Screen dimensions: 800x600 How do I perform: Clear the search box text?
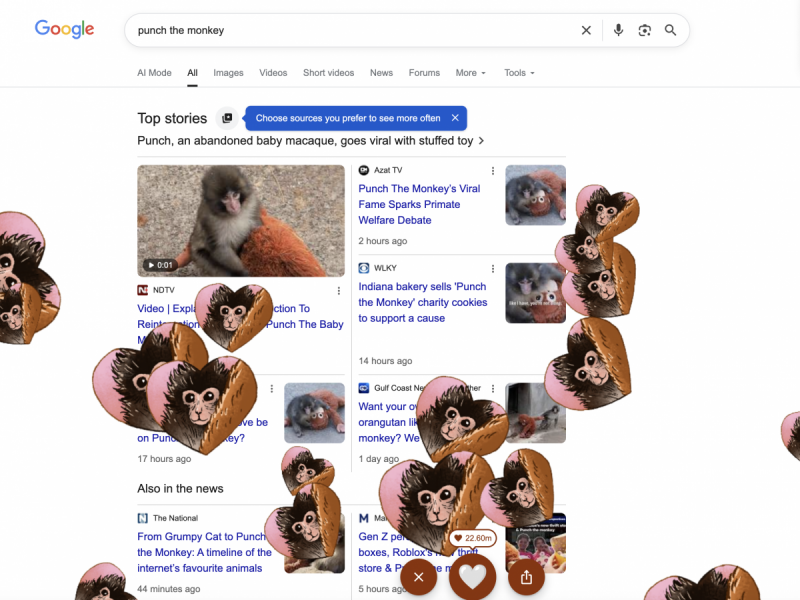586,31
